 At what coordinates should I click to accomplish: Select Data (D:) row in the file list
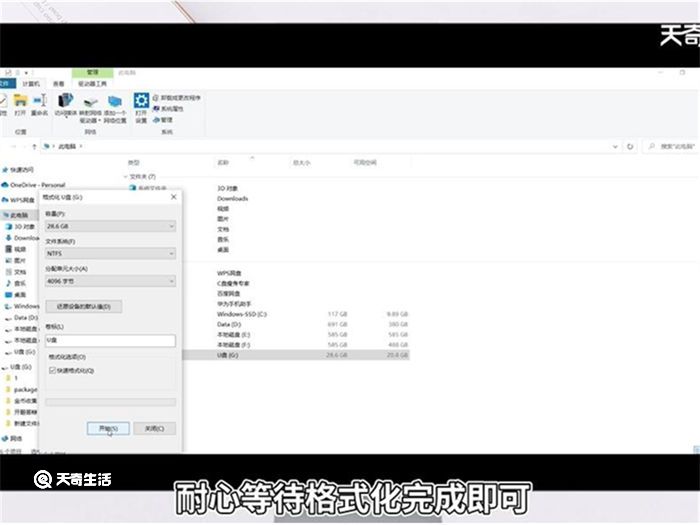point(229,325)
